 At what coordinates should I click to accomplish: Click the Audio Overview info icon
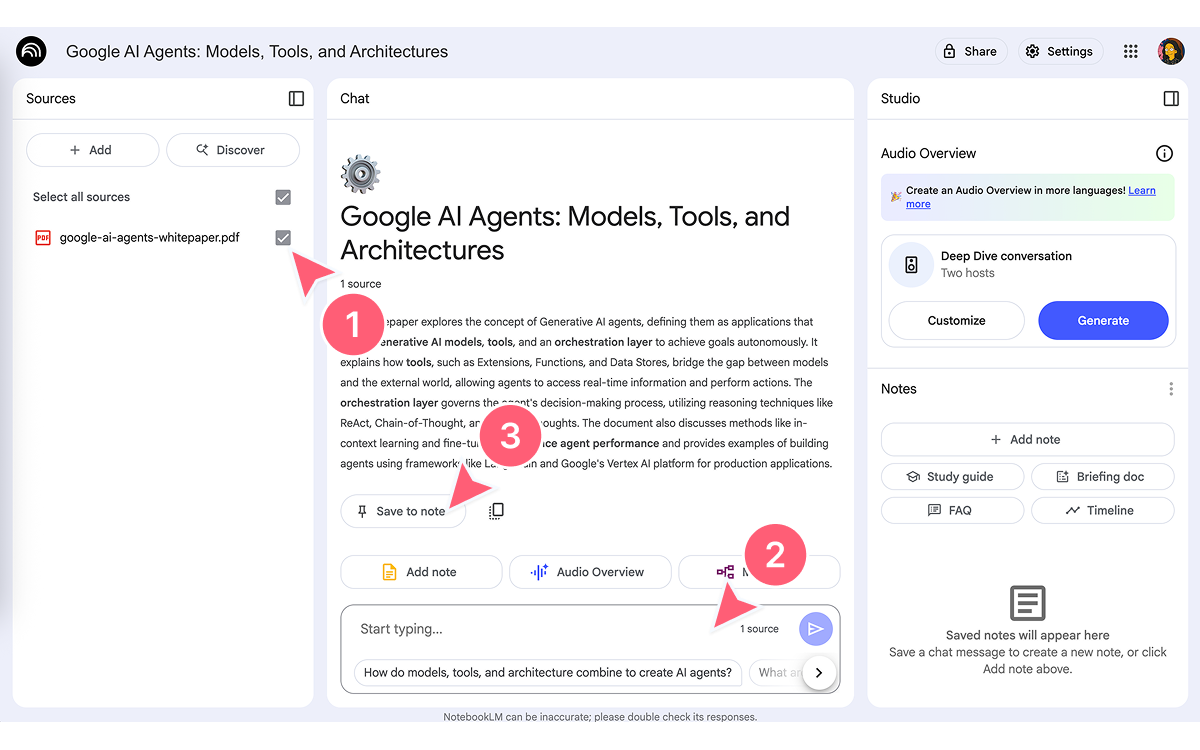[x=1164, y=153]
